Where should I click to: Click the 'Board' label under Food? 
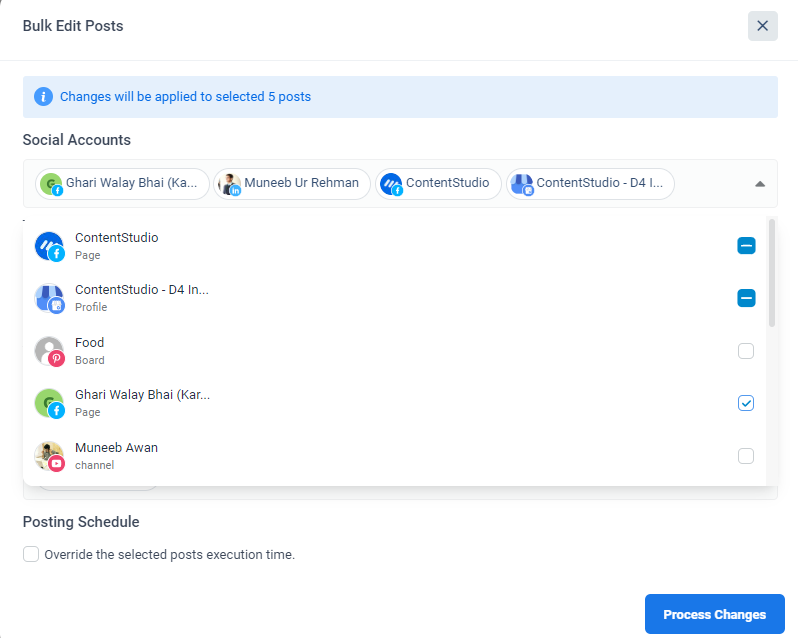tap(90, 360)
